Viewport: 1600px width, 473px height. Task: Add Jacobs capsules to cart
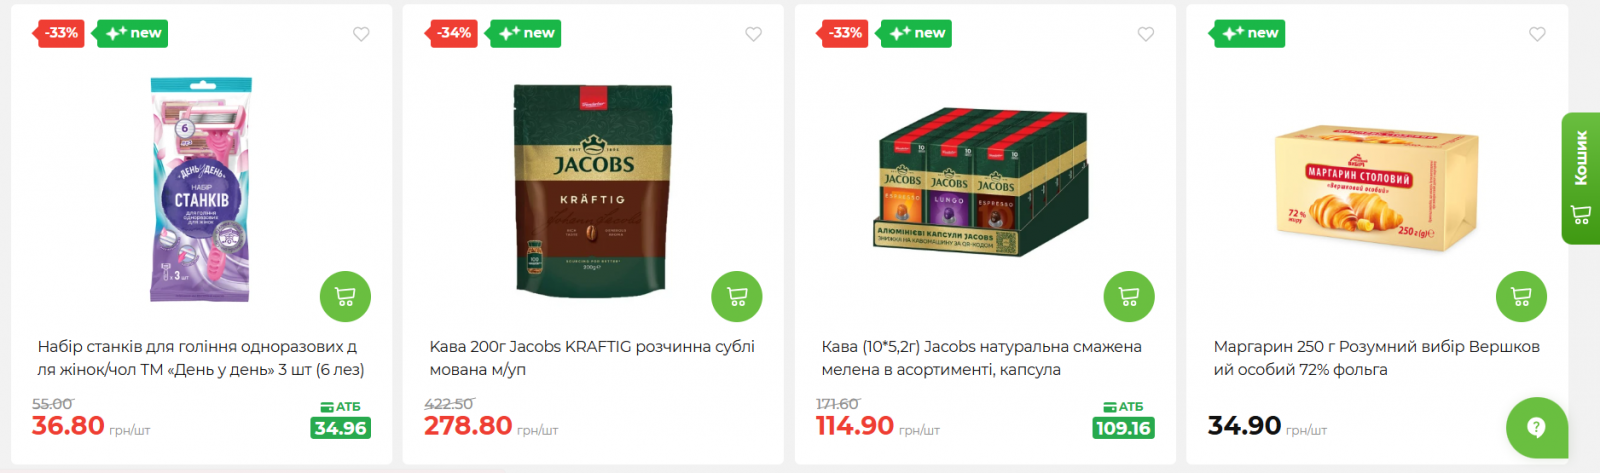click(1129, 297)
